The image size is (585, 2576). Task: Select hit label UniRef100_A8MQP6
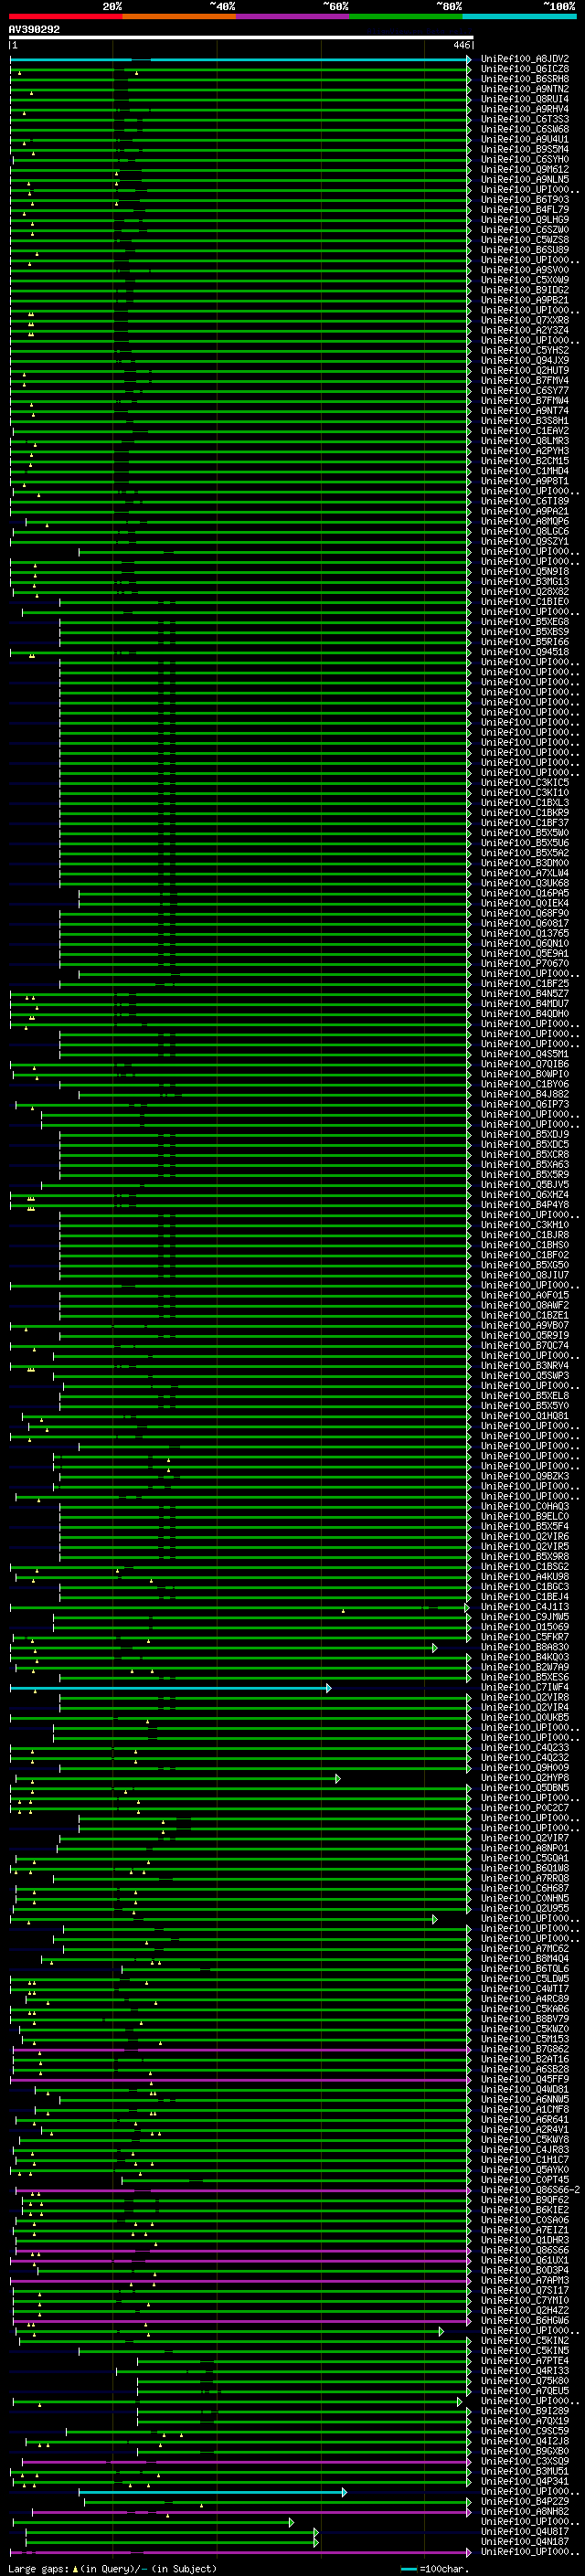pos(524,521)
